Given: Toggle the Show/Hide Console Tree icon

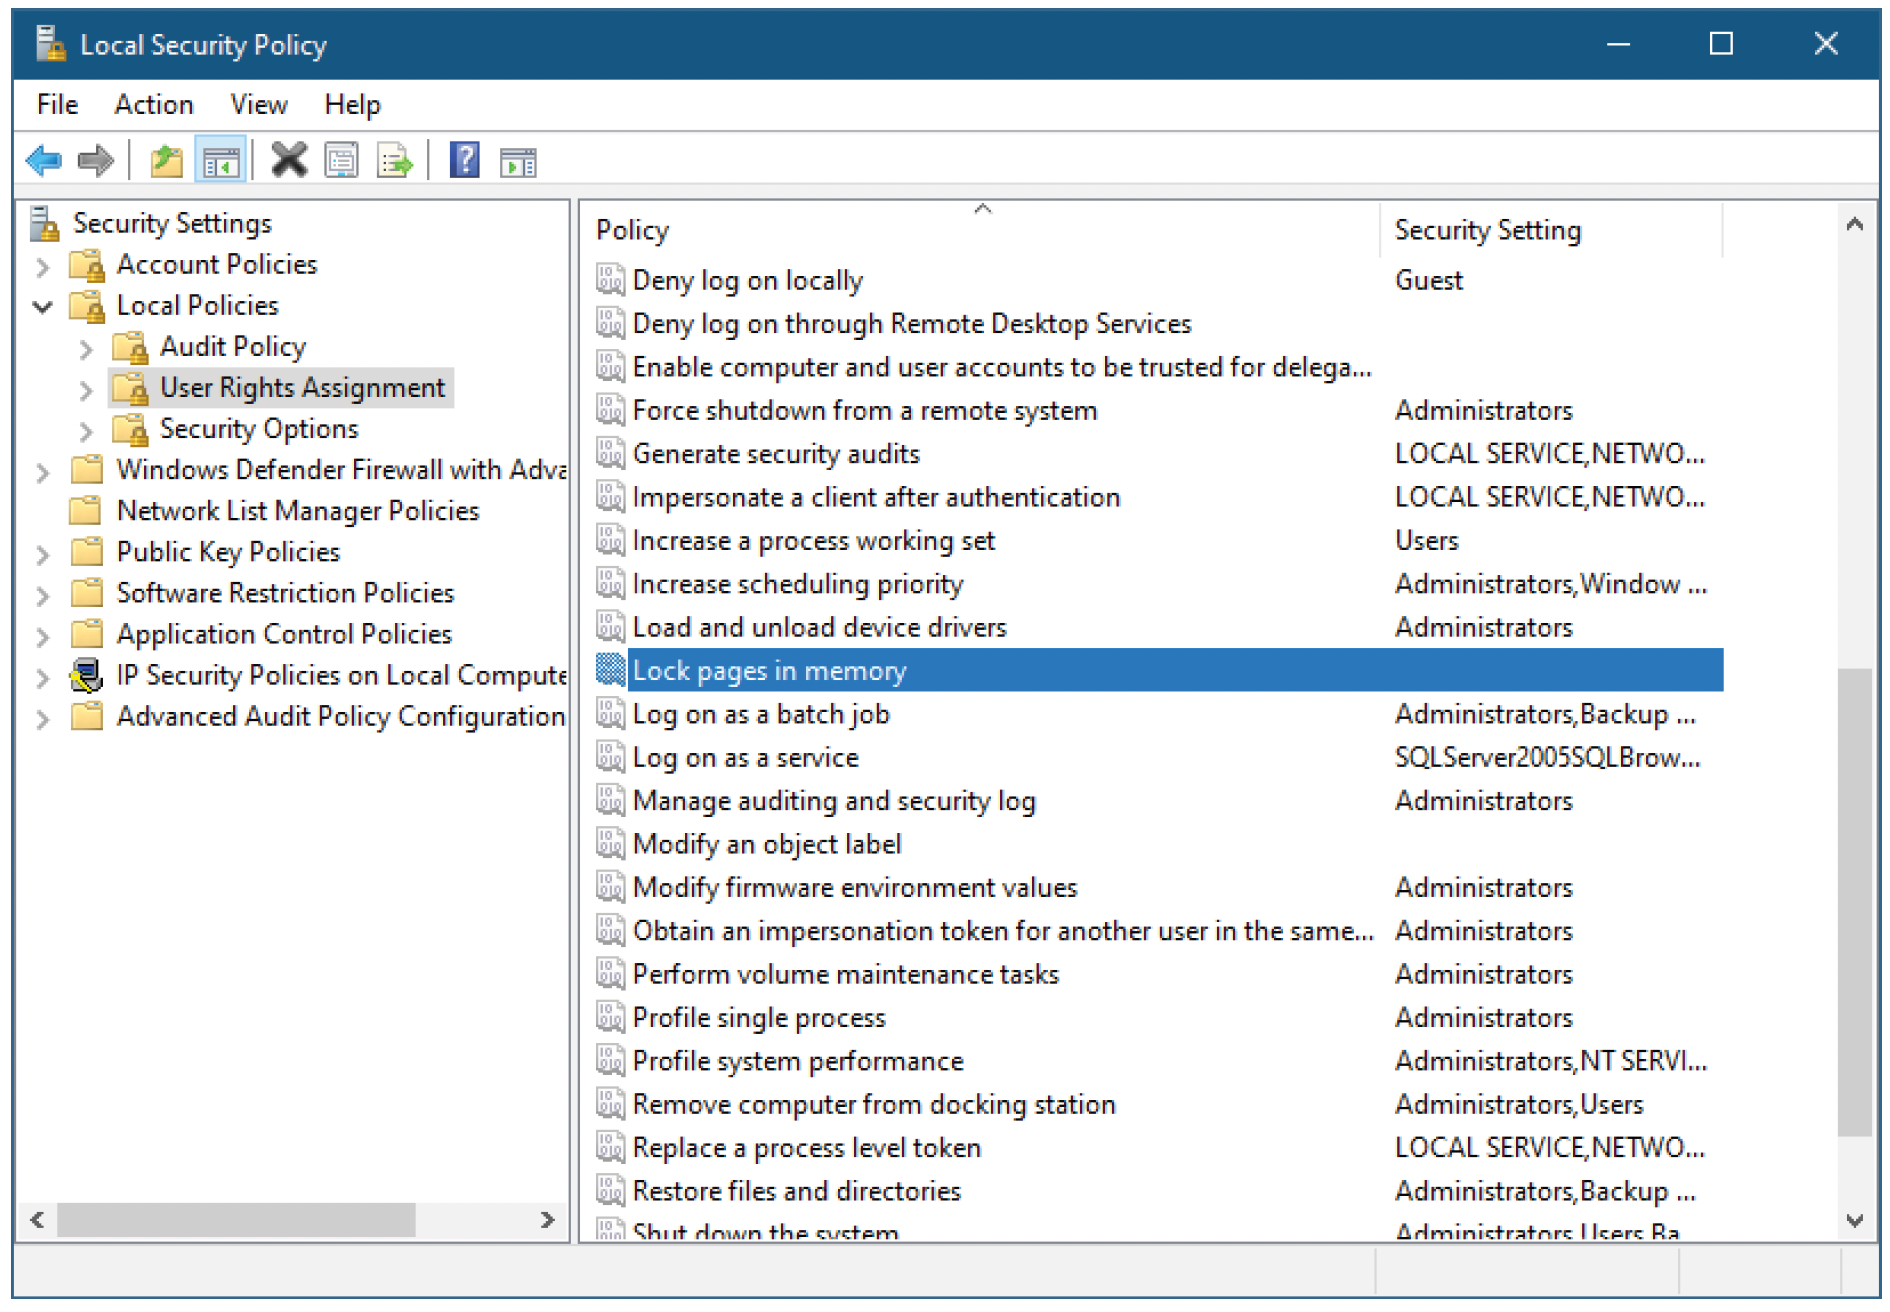Looking at the screenshot, I should click(x=220, y=160).
